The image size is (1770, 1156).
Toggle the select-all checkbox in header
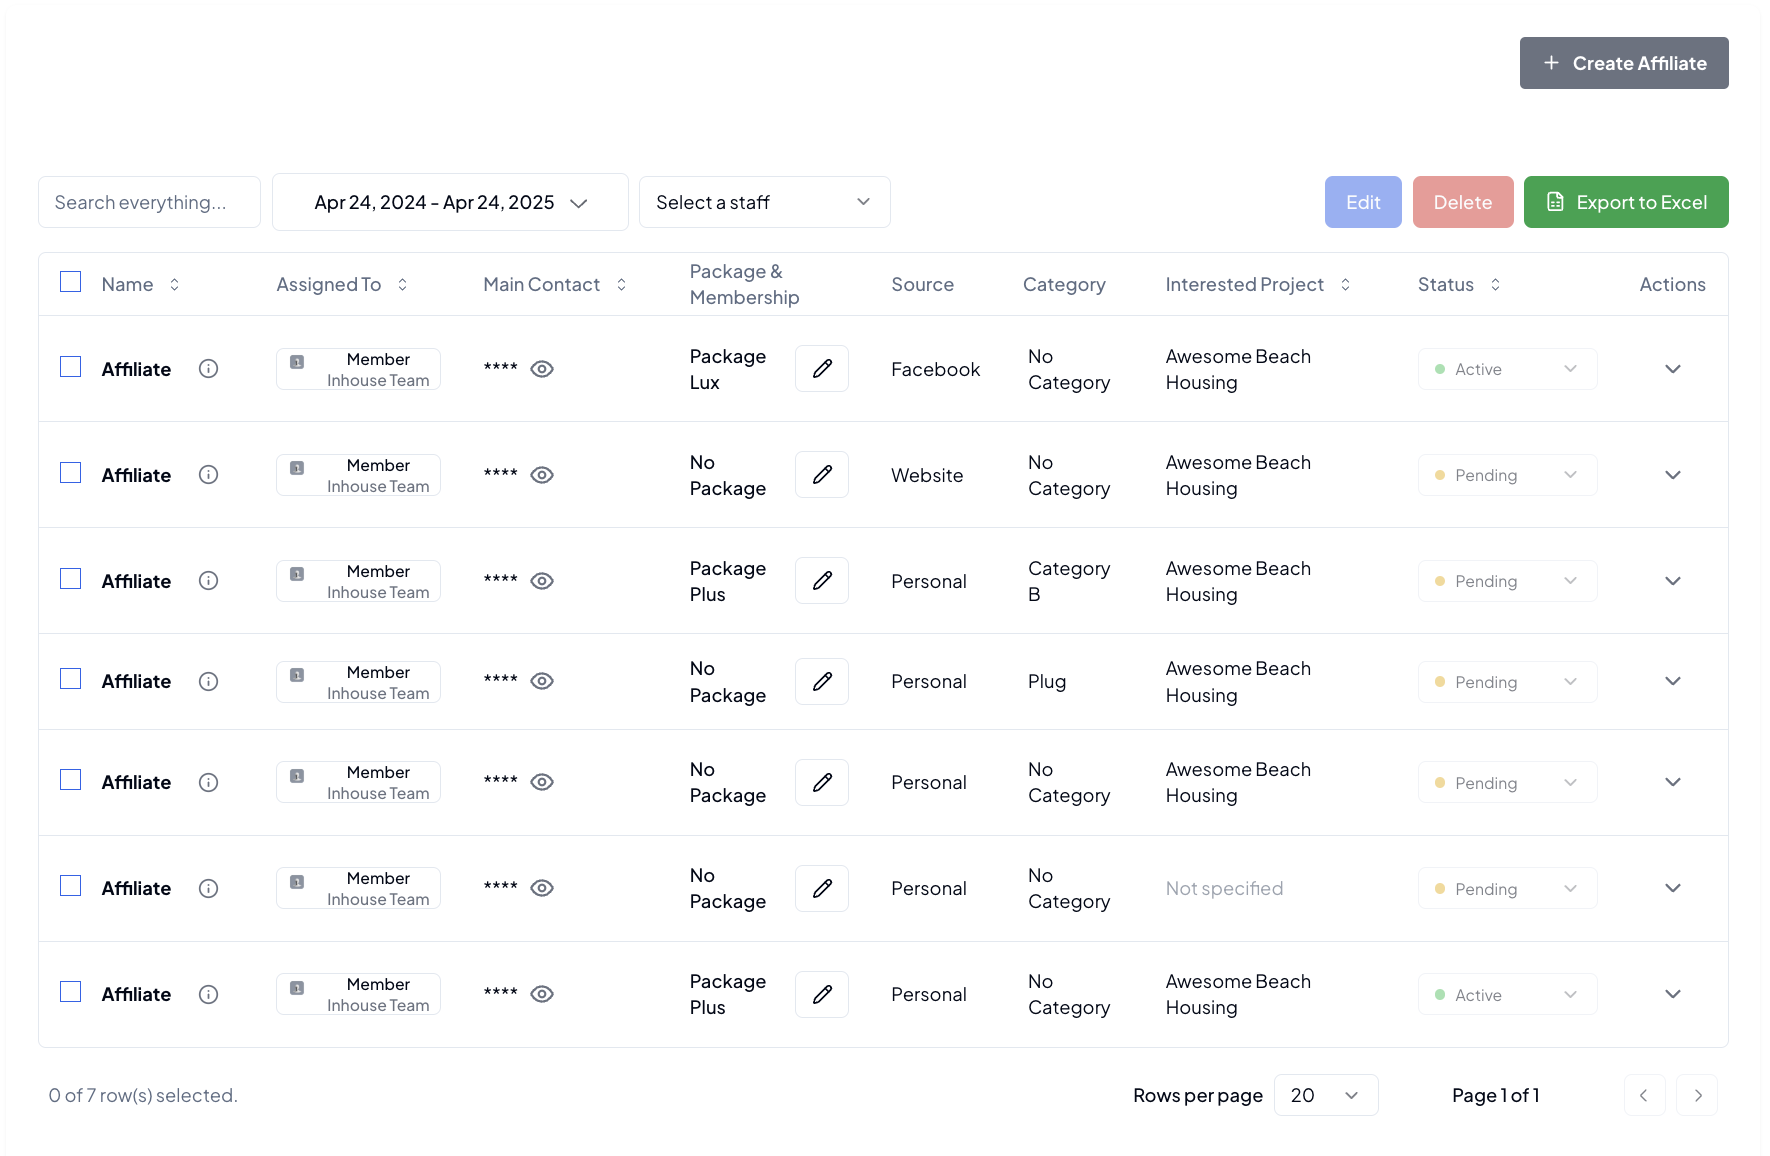(71, 282)
